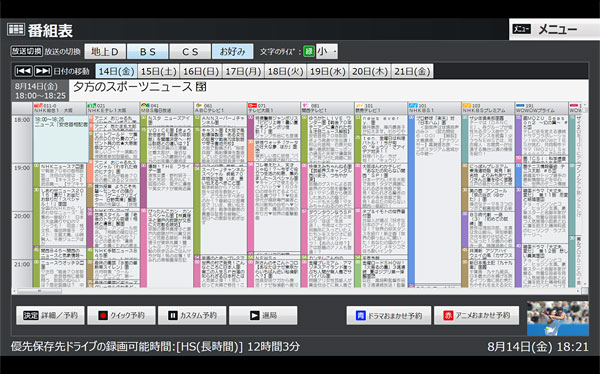
Task: Click the カスタム予約 pause-icon button
Action: pos(192,315)
